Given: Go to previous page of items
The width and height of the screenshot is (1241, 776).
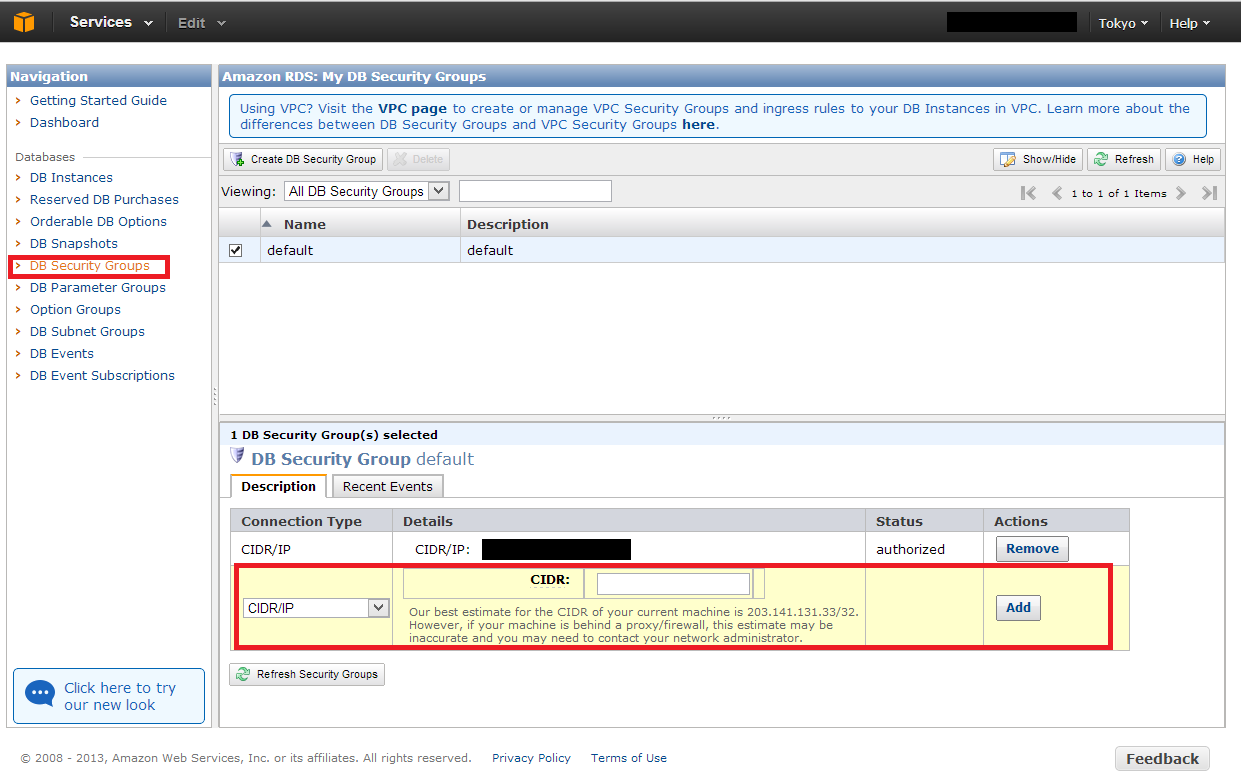Looking at the screenshot, I should (x=1056, y=193).
